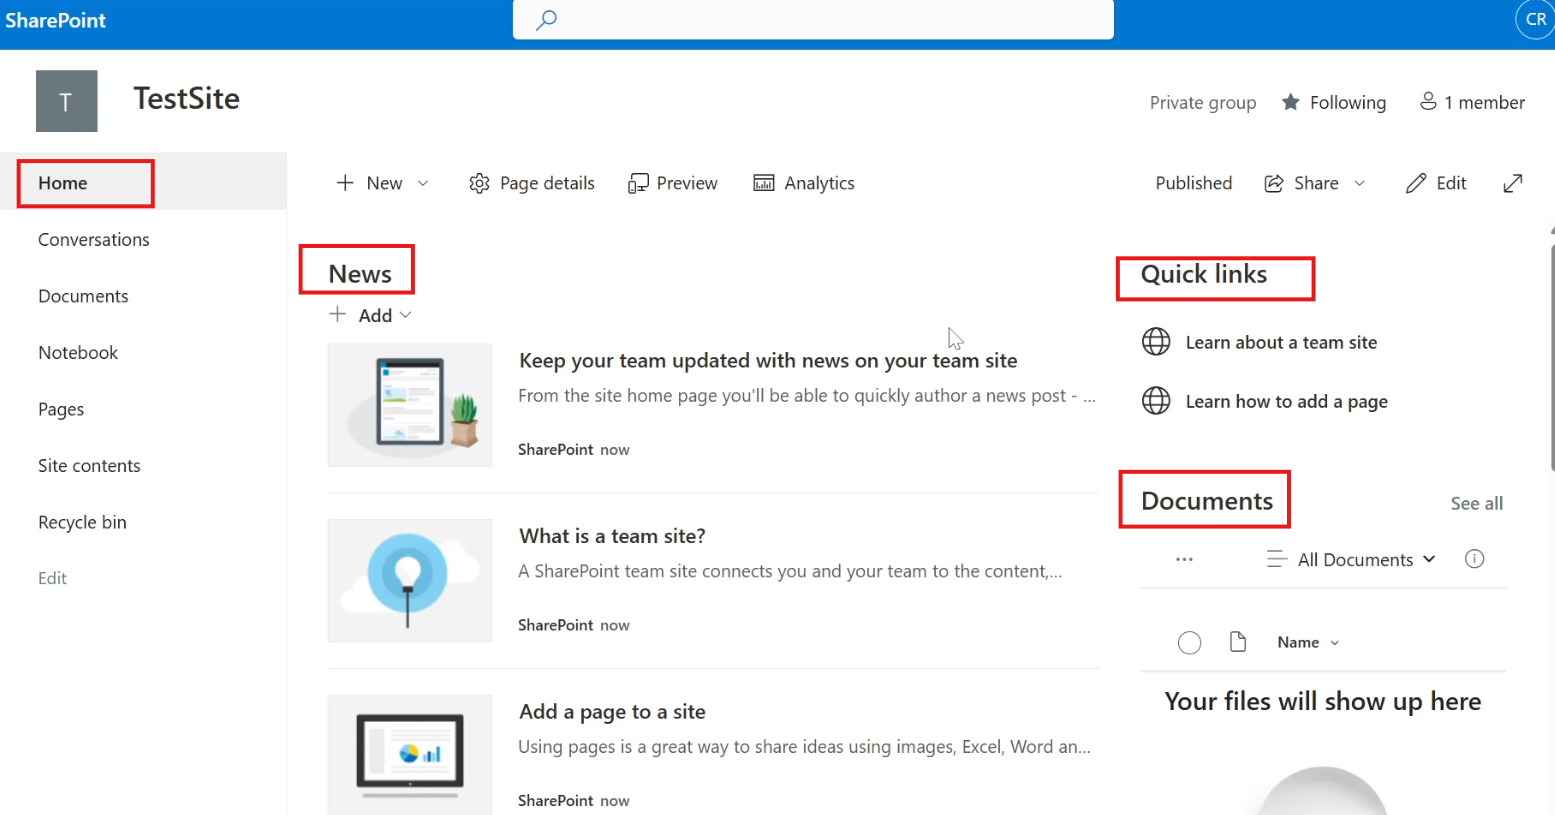Click the Page details gear icon
The image size is (1555, 815).
(x=479, y=183)
